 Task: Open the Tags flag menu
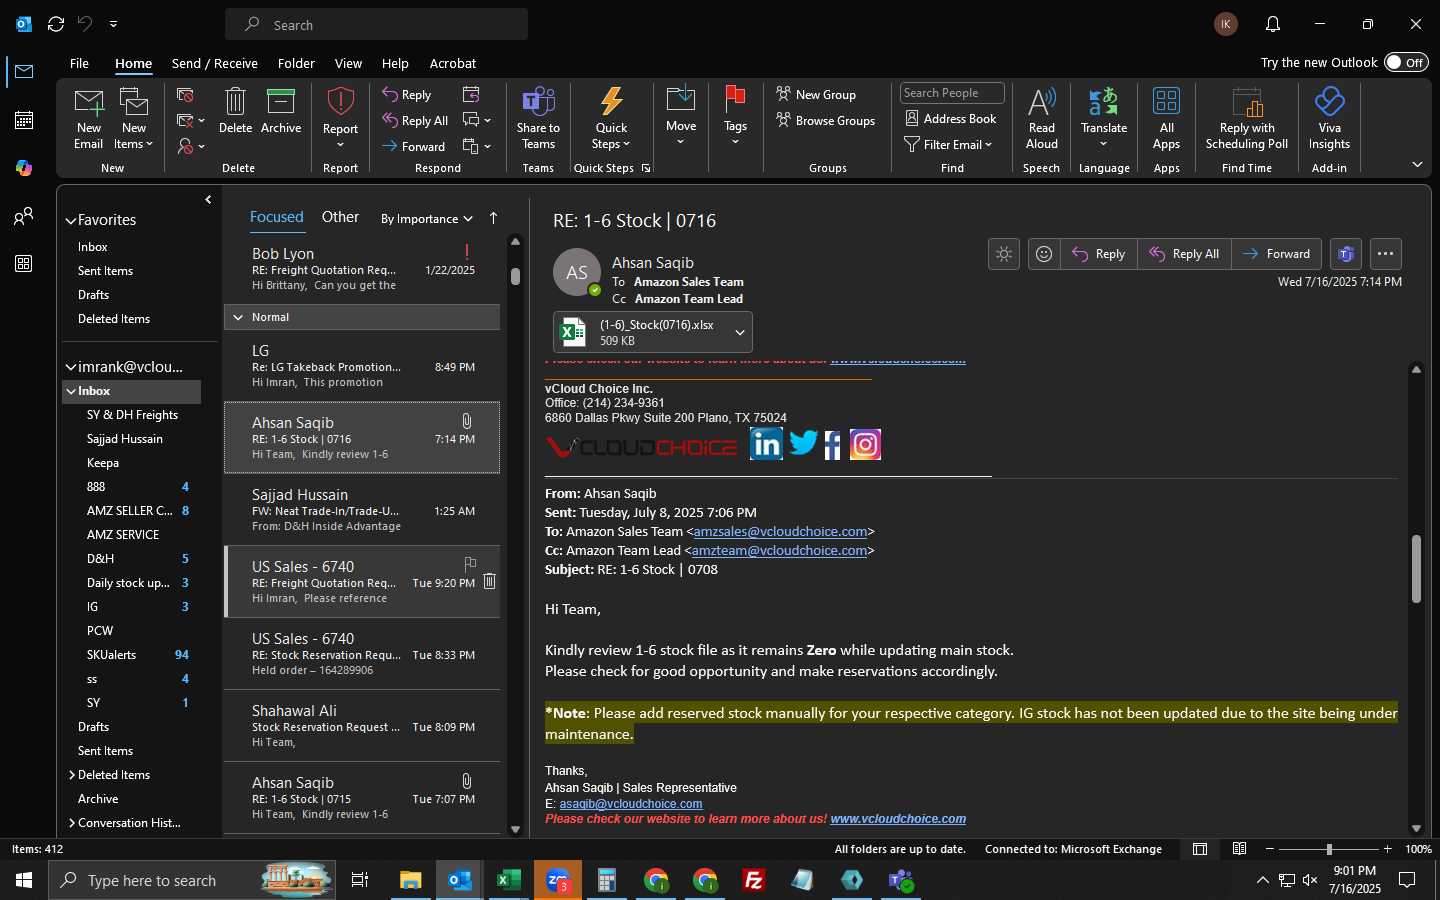tap(735, 117)
